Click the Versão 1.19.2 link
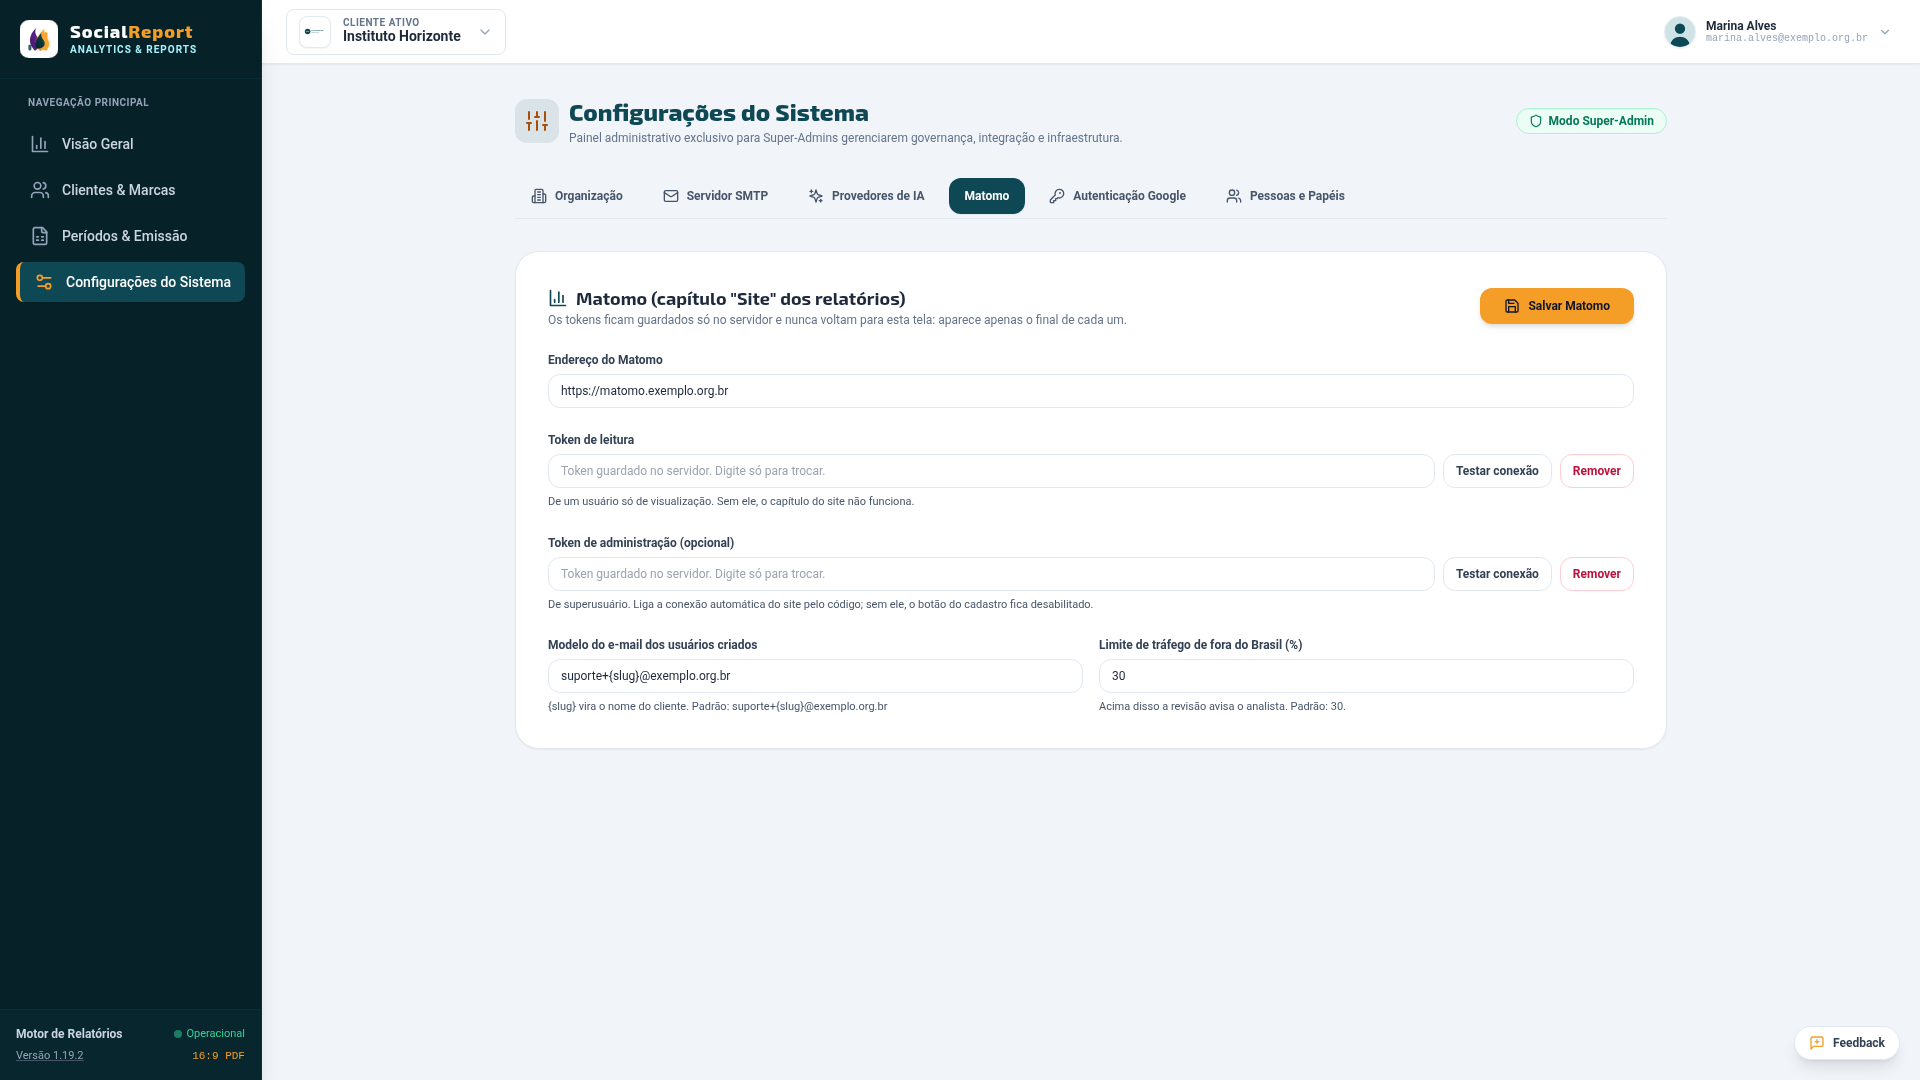This screenshot has height=1080, width=1920. (50, 1056)
